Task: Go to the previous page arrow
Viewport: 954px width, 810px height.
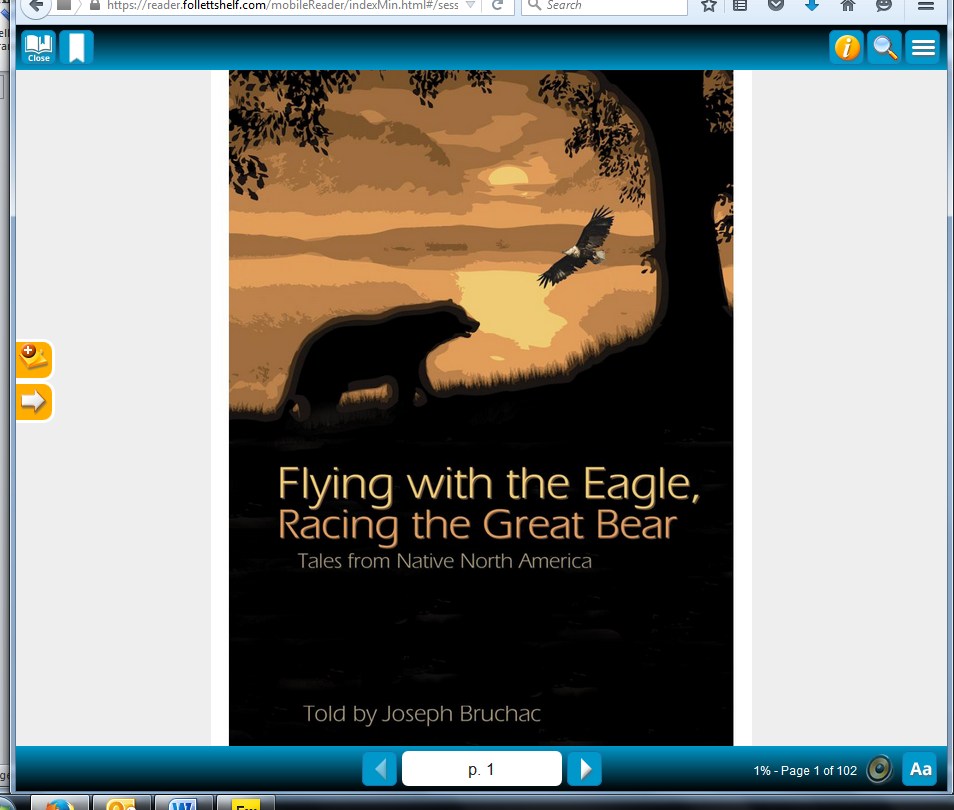Action: coord(379,769)
